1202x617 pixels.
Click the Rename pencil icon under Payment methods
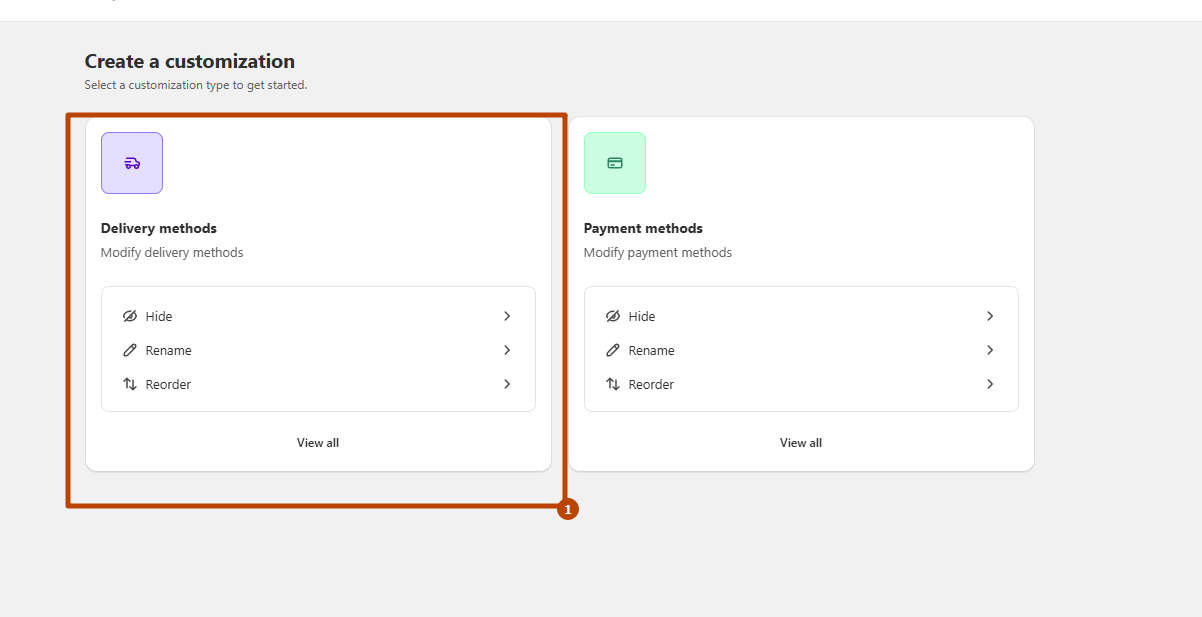613,350
